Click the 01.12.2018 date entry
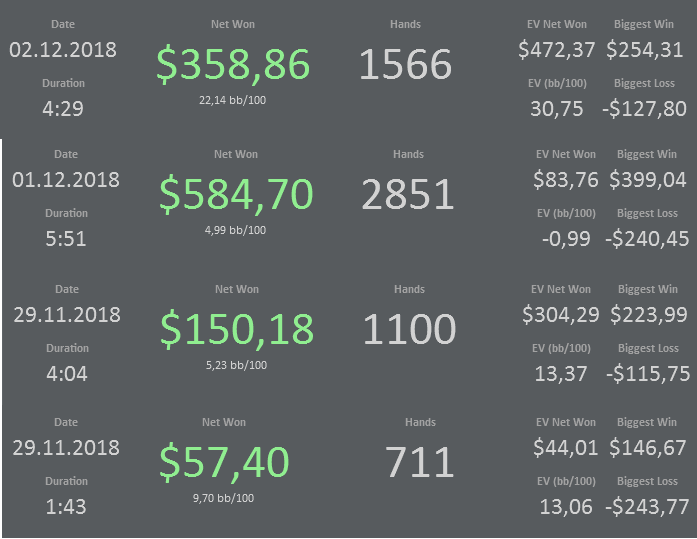Image resolution: width=697 pixels, height=539 pixels. (x=66, y=180)
